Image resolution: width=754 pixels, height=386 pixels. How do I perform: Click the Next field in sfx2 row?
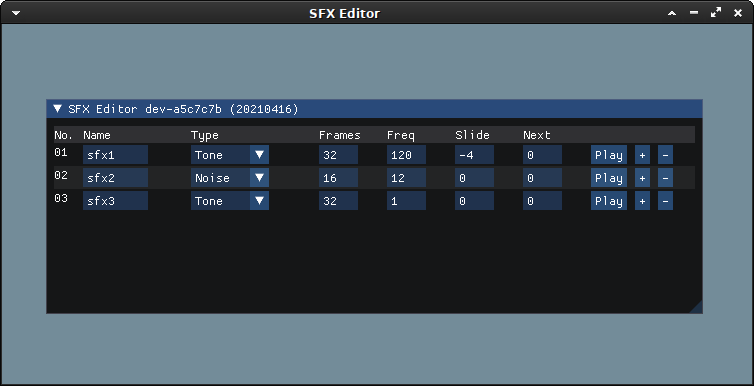pyautogui.click(x=542, y=178)
